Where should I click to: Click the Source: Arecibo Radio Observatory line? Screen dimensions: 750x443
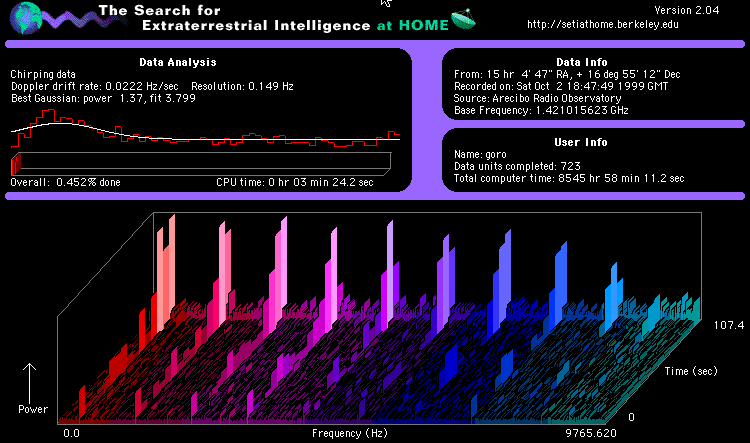coord(537,98)
